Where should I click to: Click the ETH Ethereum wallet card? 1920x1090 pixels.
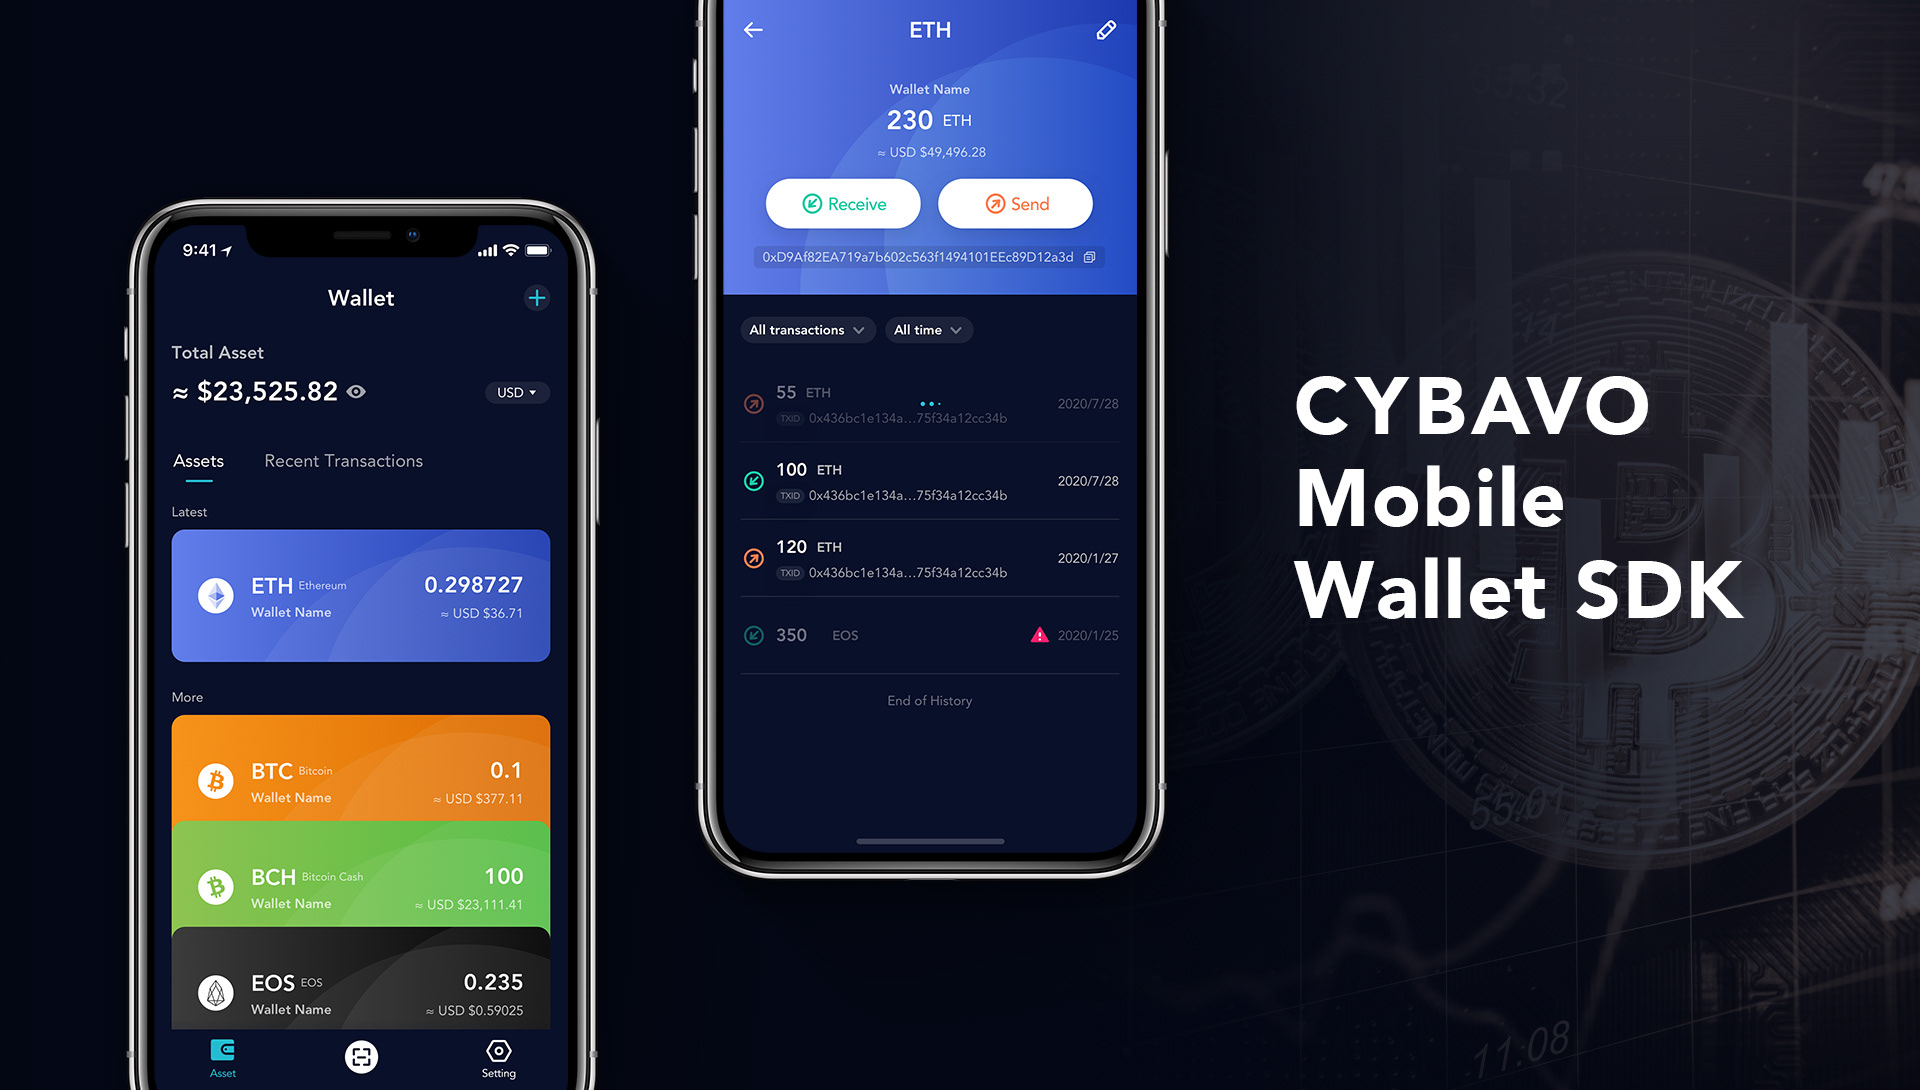[360, 596]
